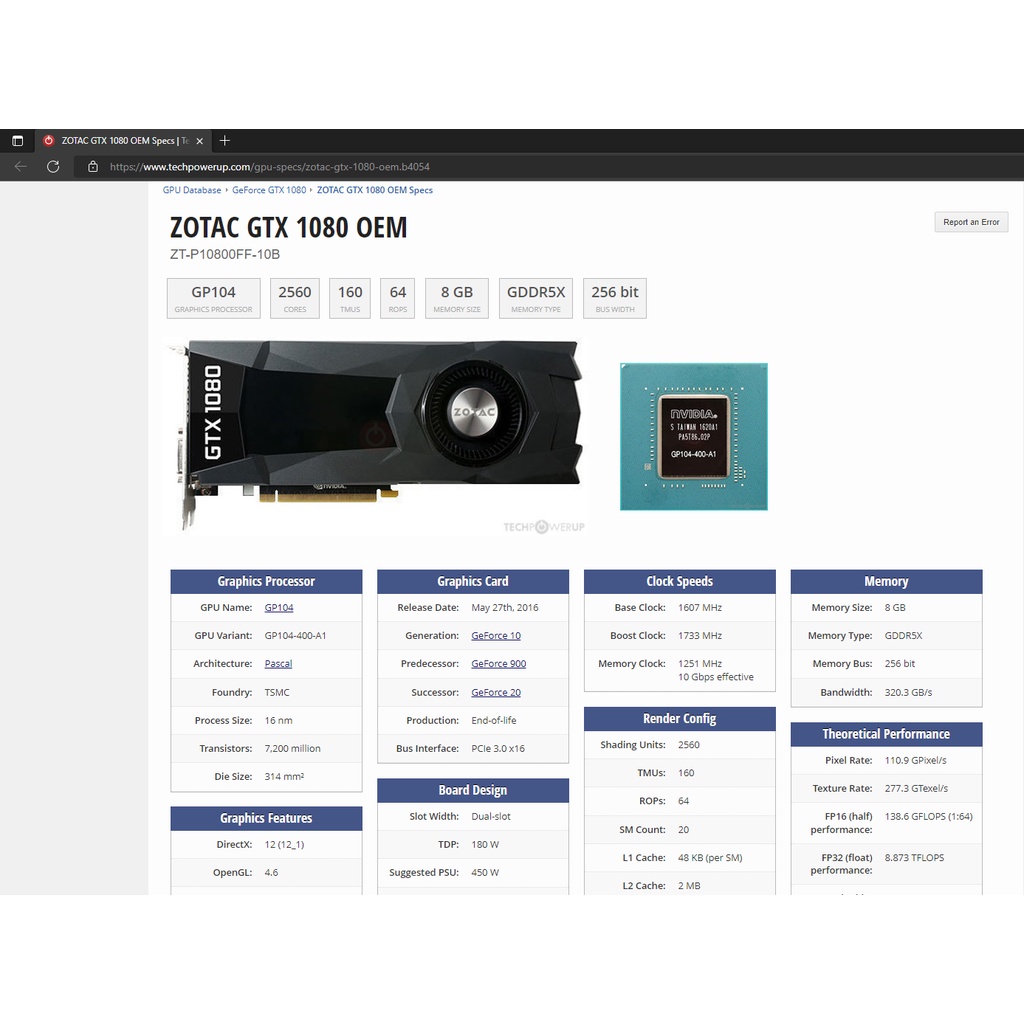Open the GeForce 10 generation link
1024x1024 pixels.
coord(496,636)
